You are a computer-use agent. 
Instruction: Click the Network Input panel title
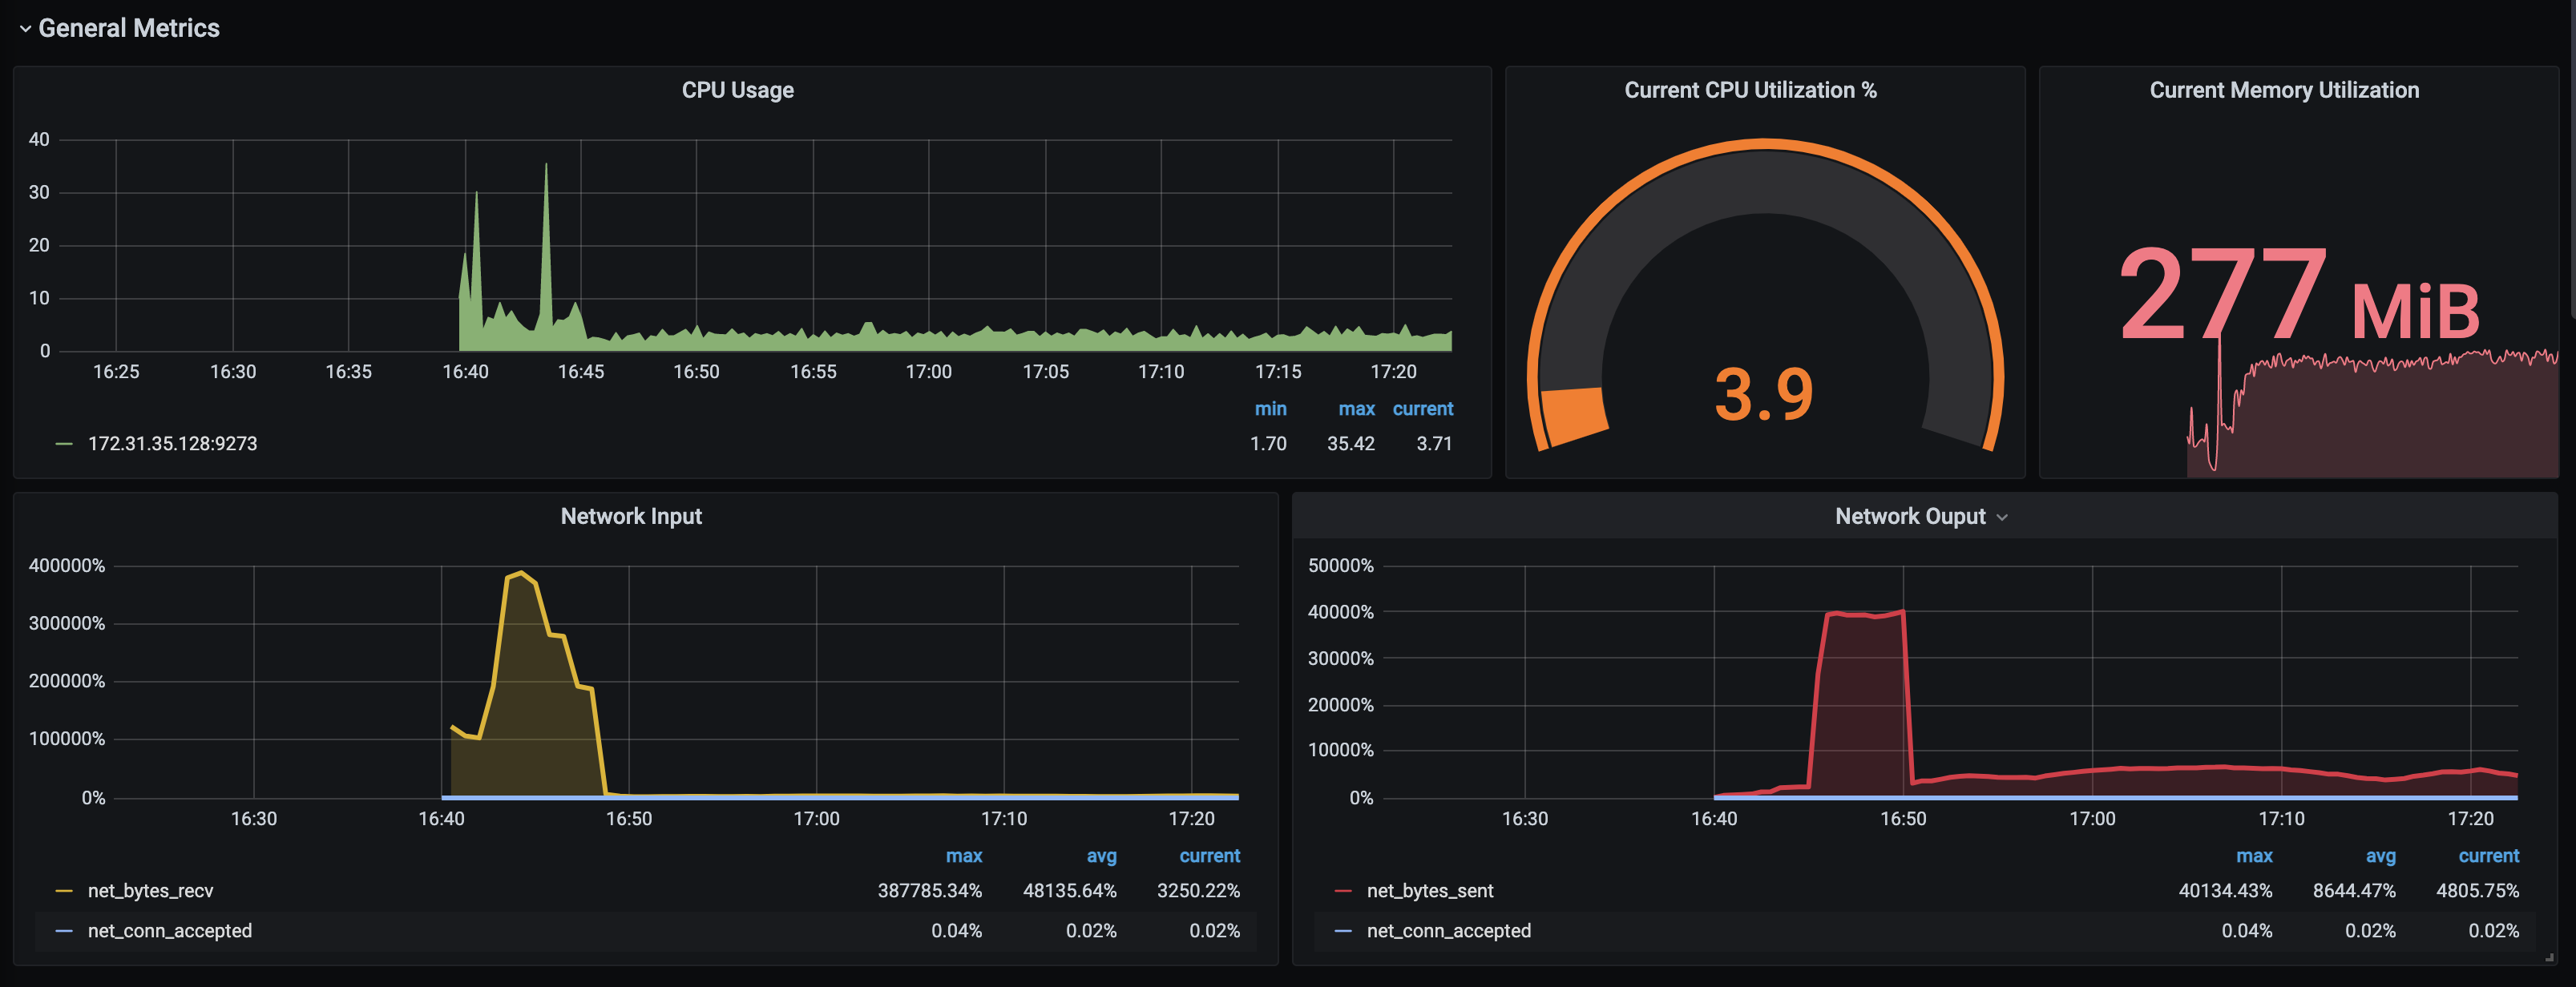631,516
